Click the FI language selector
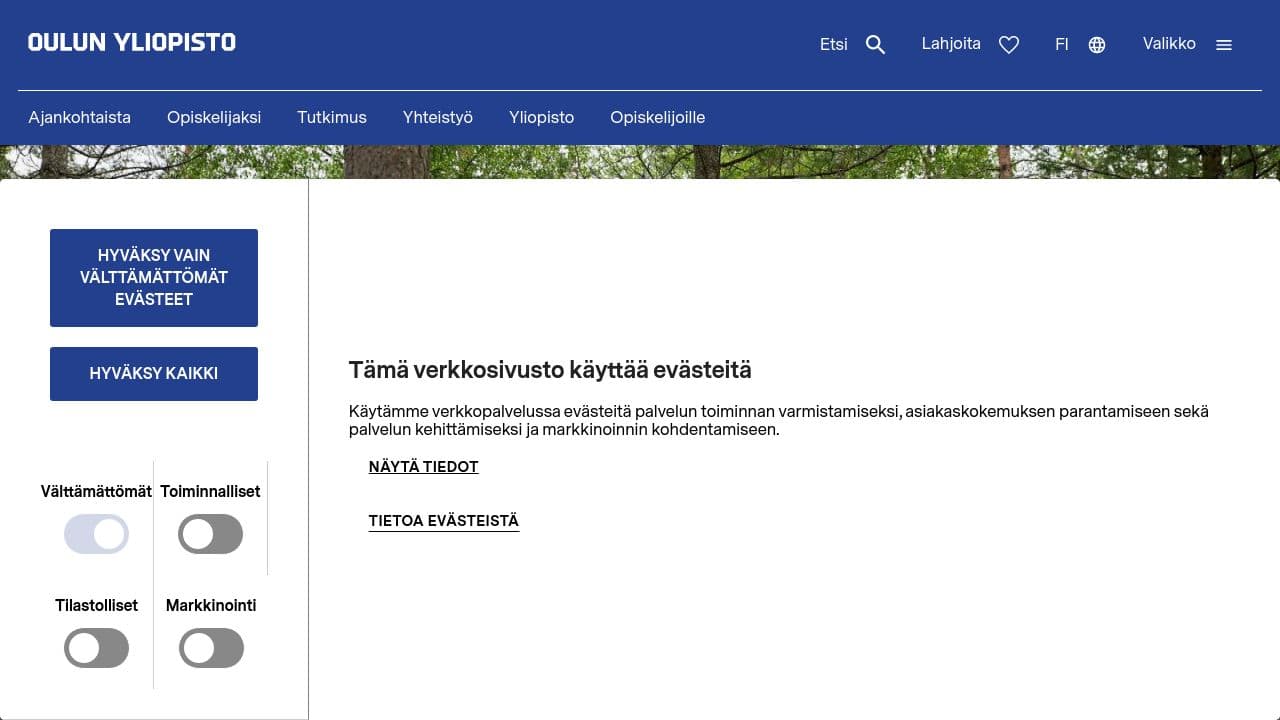 (1062, 44)
